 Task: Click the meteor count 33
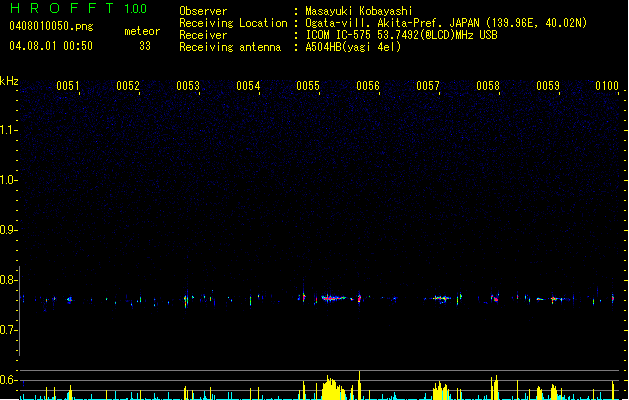click(x=145, y=46)
